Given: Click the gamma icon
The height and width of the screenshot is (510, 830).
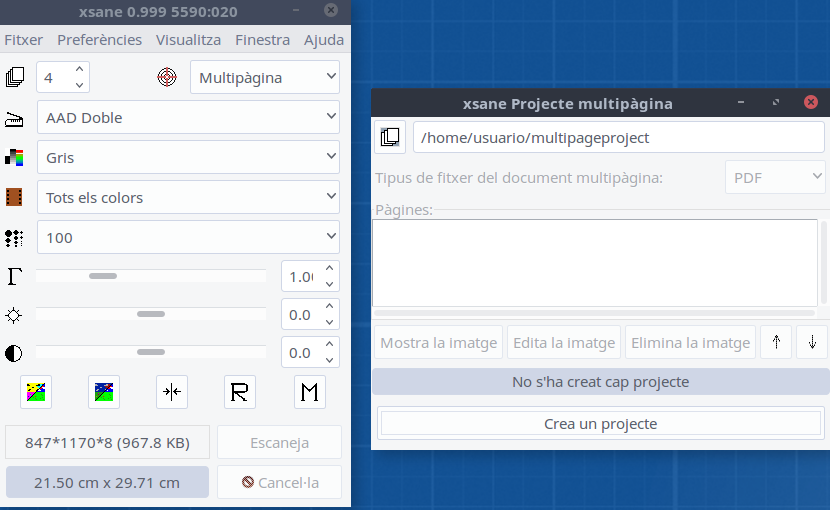Looking at the screenshot, I should [14, 276].
